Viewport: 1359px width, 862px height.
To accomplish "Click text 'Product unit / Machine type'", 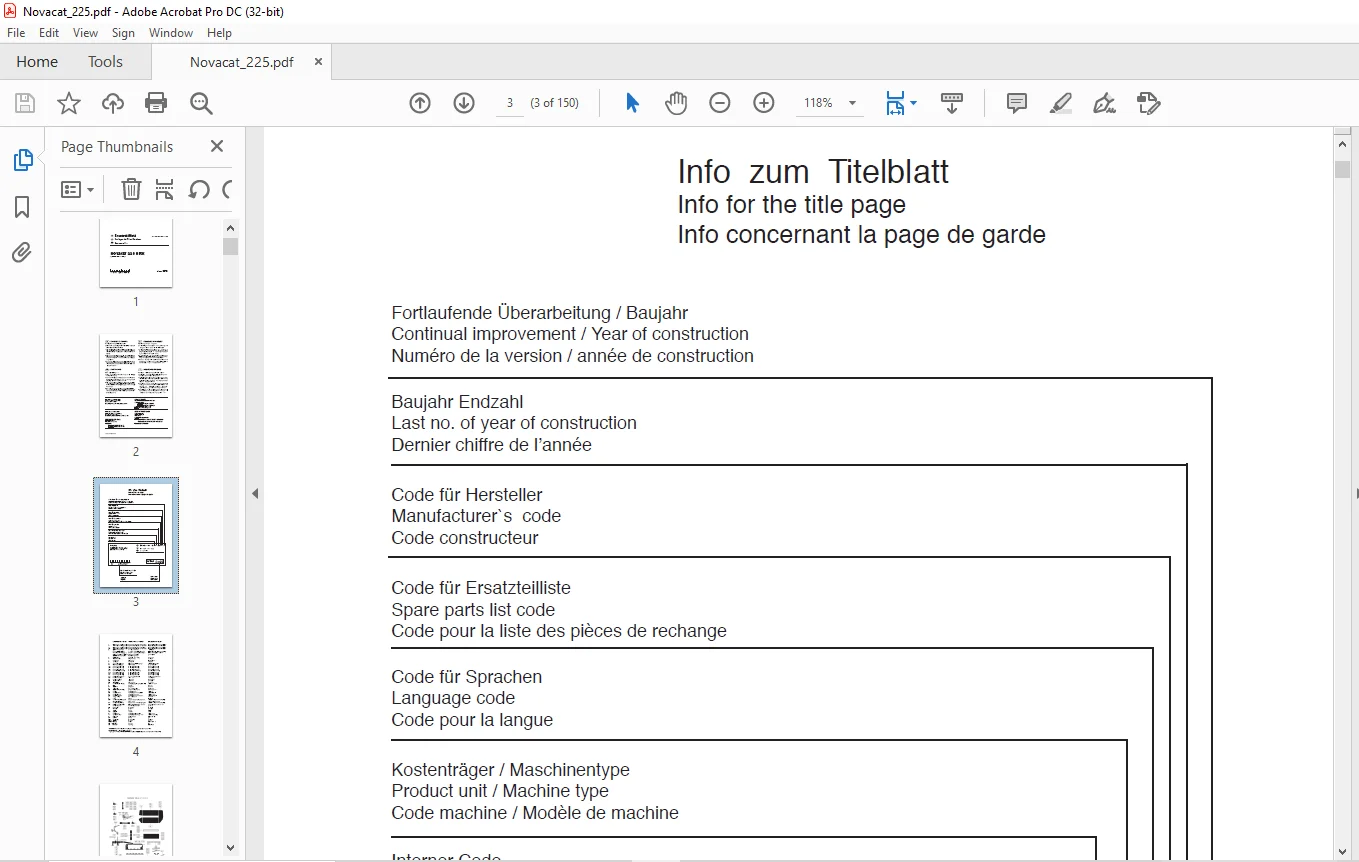I will click(x=500, y=791).
